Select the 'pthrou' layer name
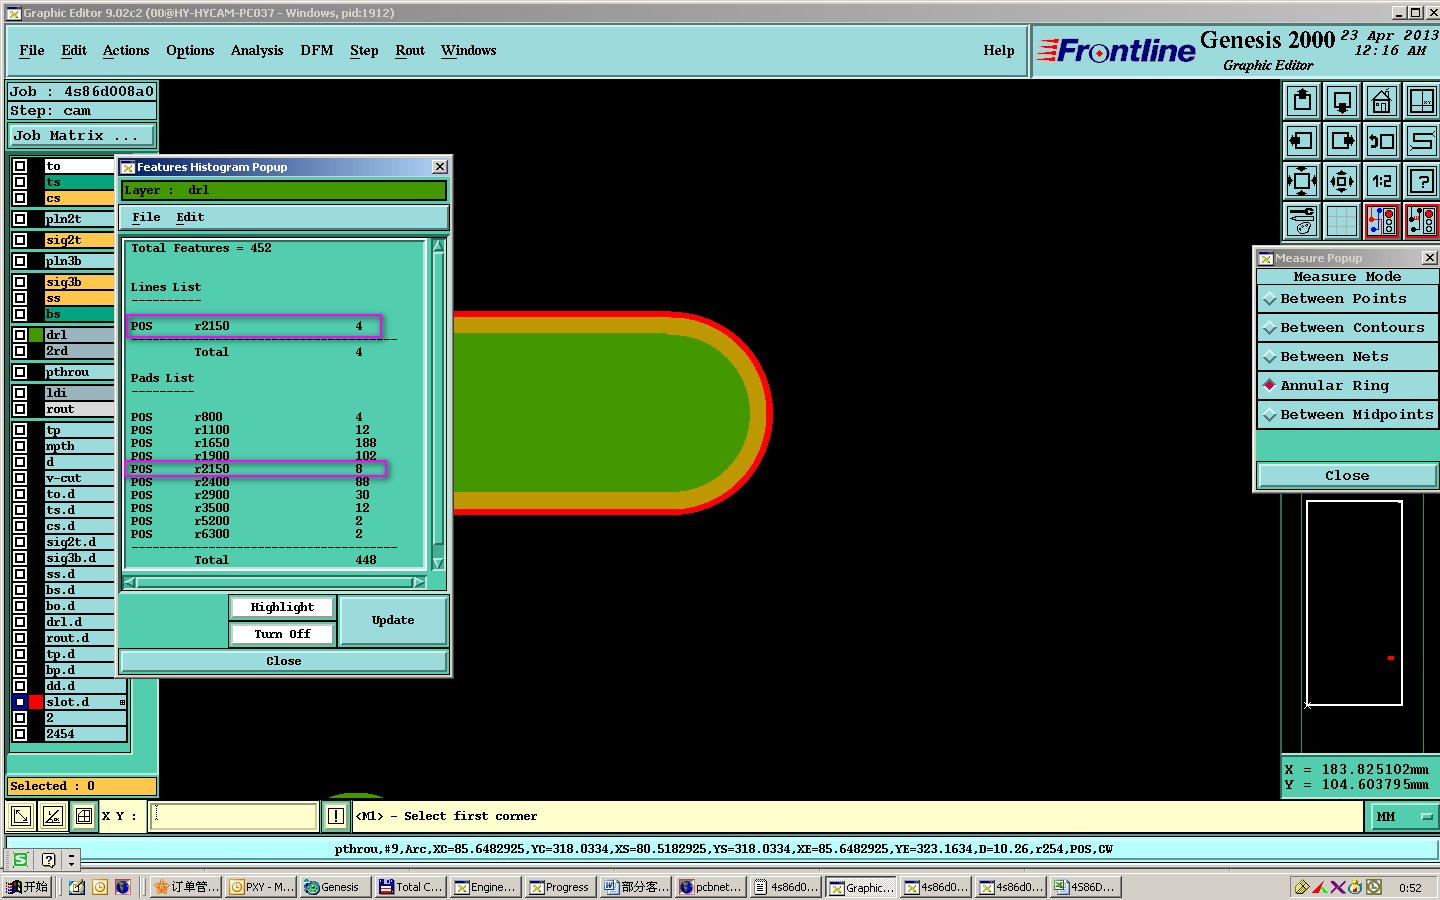The image size is (1440, 900). click(79, 372)
